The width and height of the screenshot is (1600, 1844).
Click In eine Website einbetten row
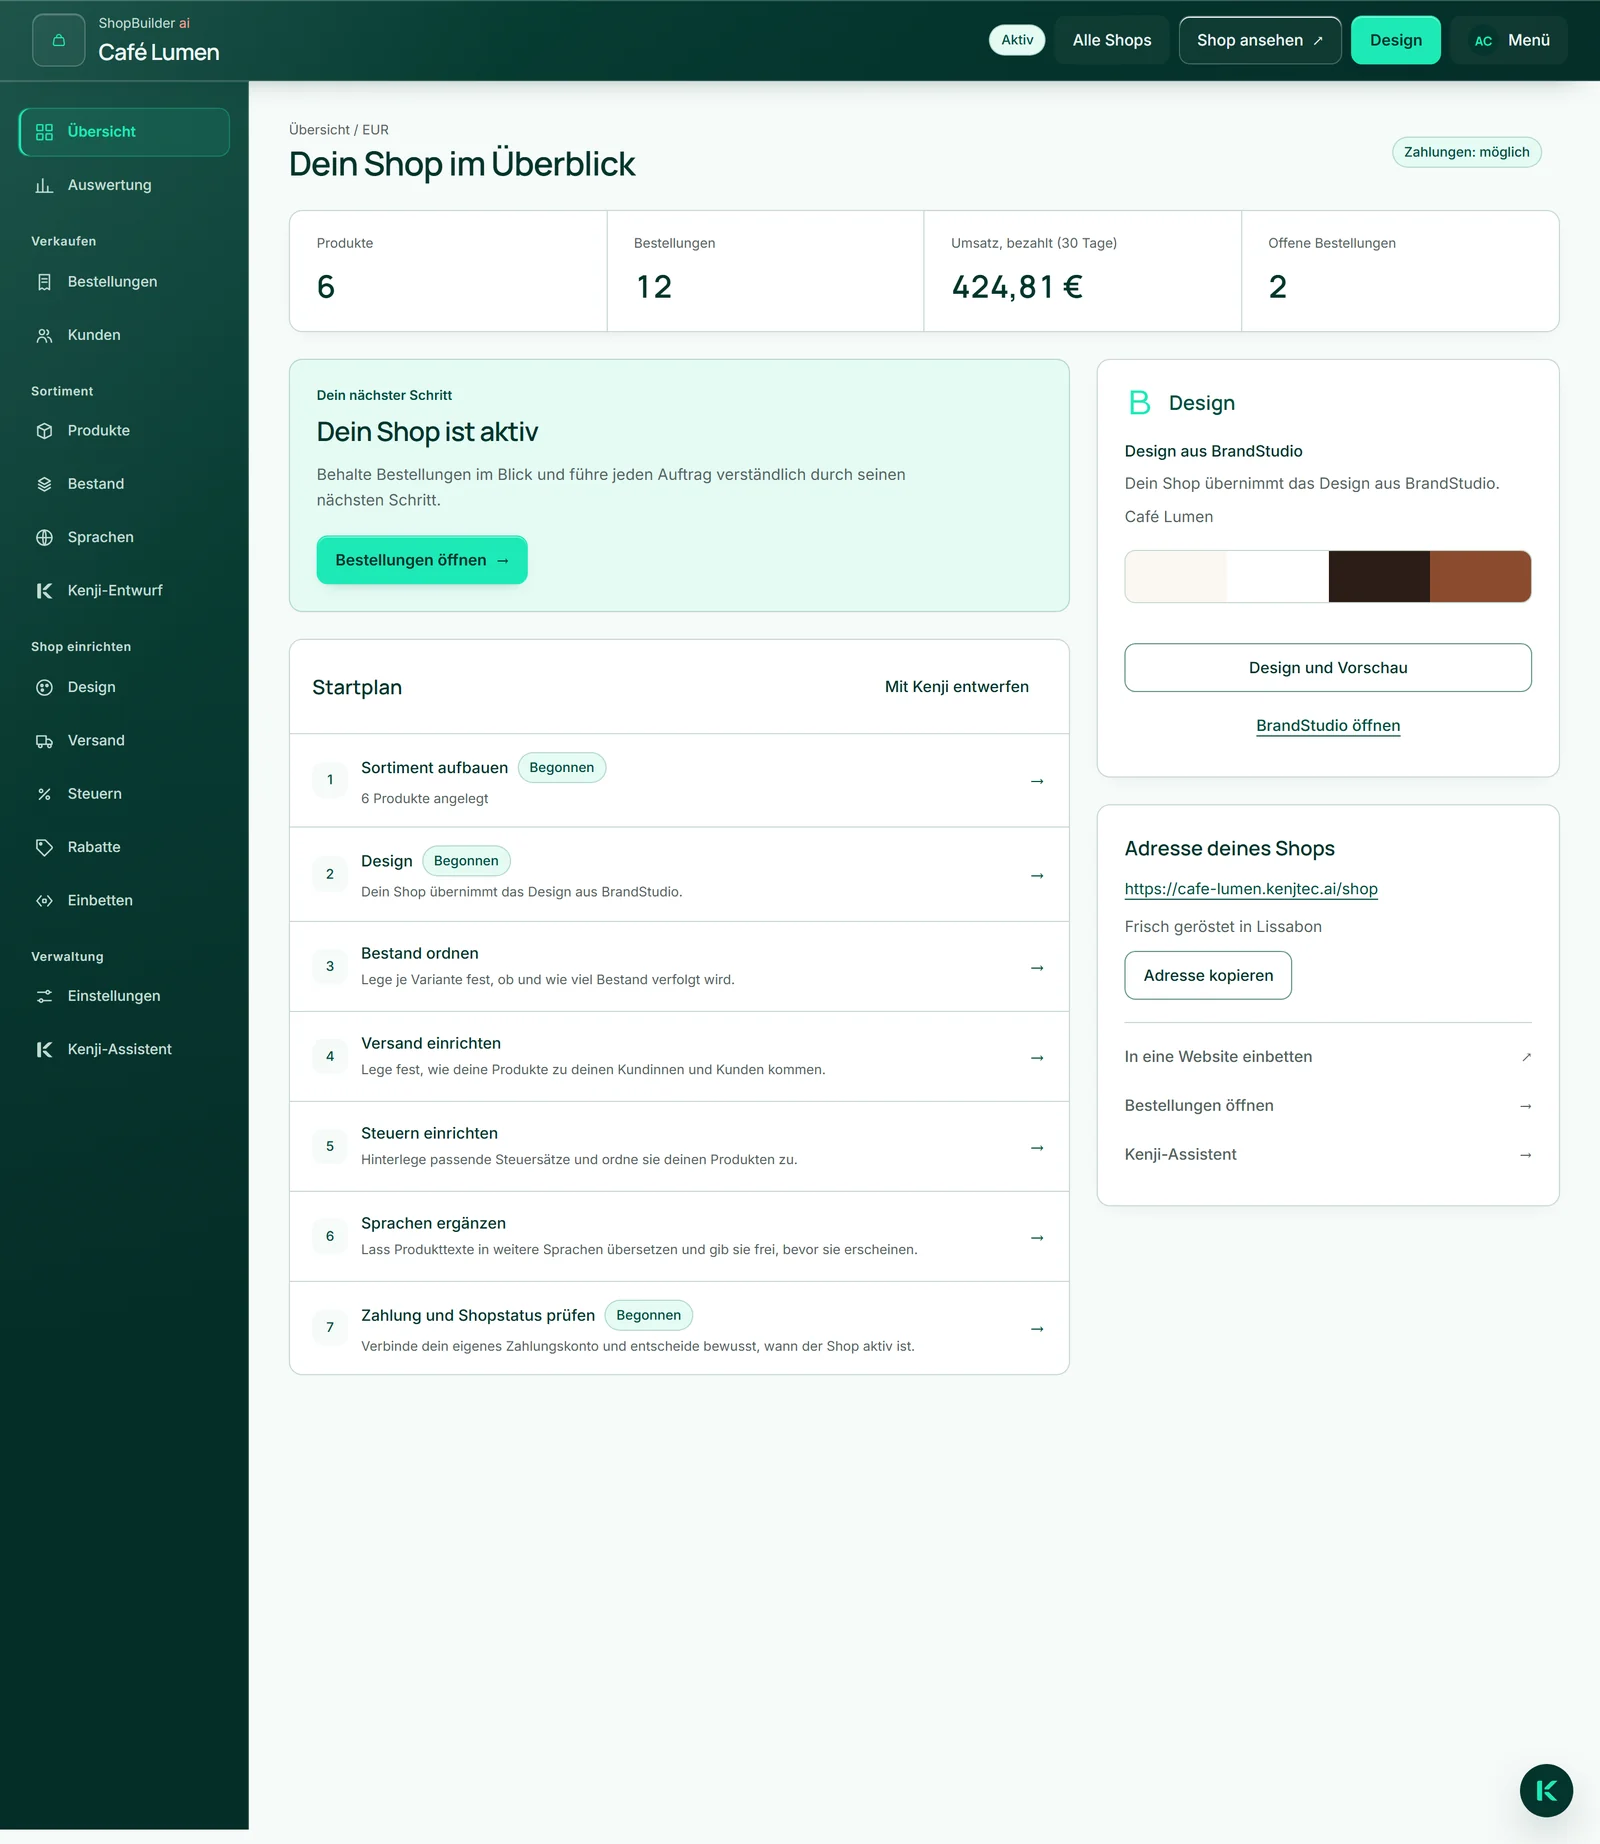coord(1328,1057)
